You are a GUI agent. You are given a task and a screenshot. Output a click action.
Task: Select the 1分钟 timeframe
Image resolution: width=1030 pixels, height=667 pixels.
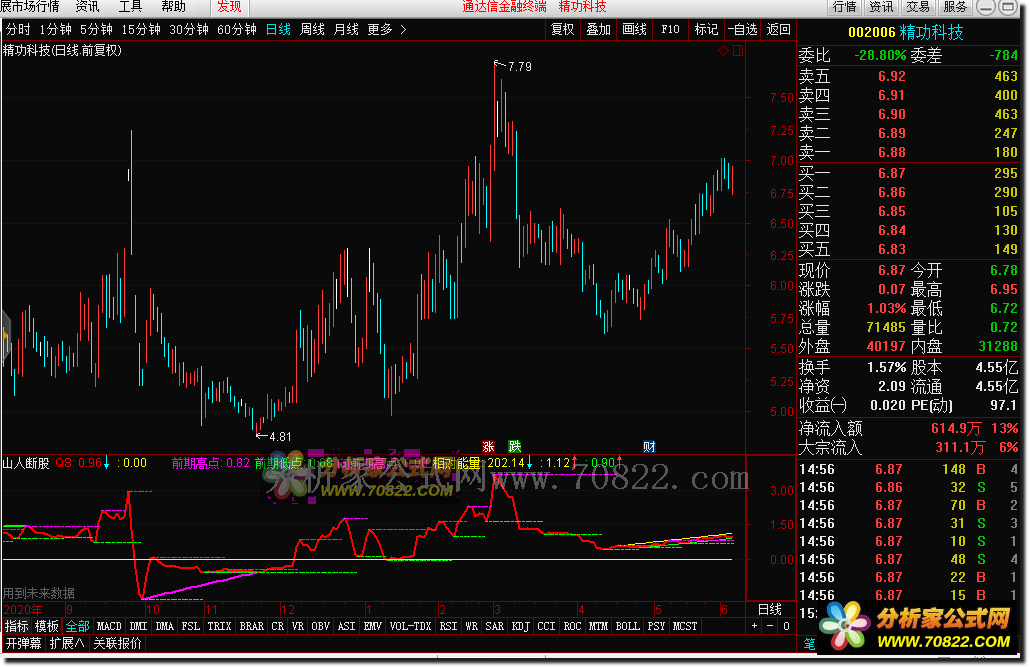pos(55,30)
